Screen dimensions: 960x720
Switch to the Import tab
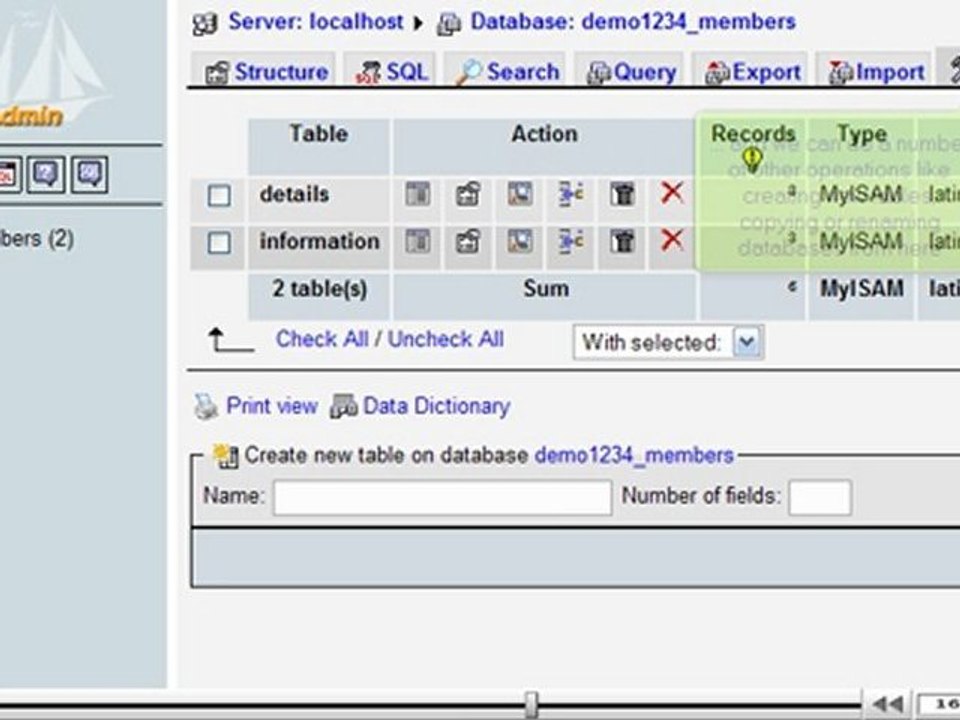875,72
